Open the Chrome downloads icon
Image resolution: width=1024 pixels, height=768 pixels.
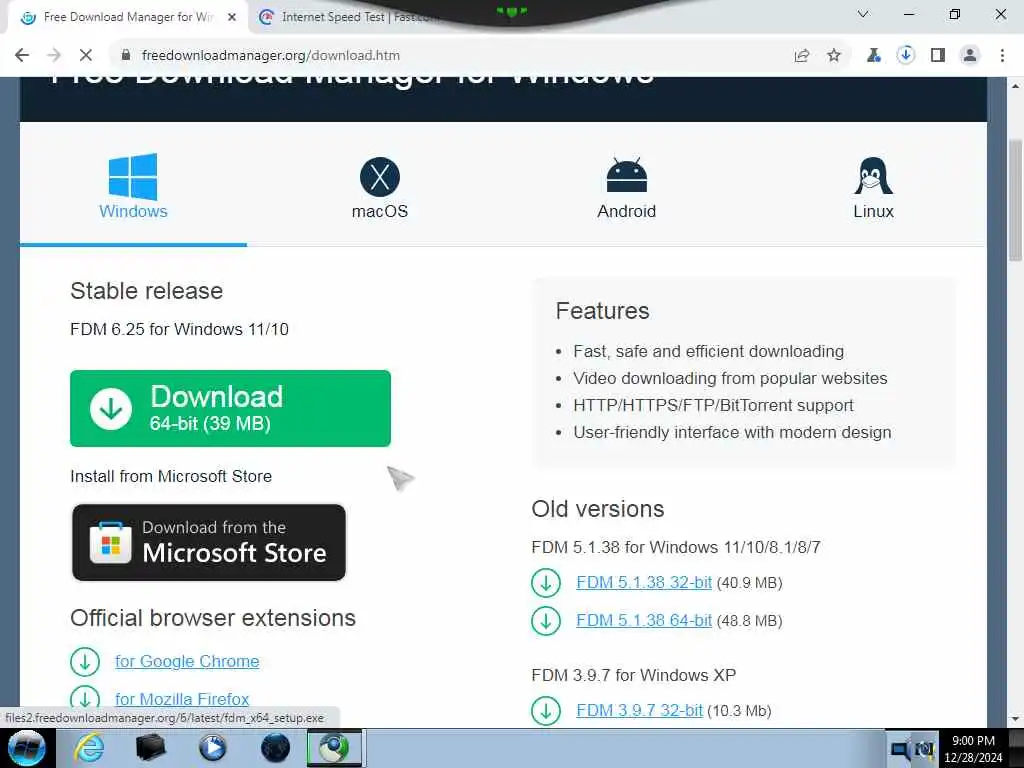905,56
